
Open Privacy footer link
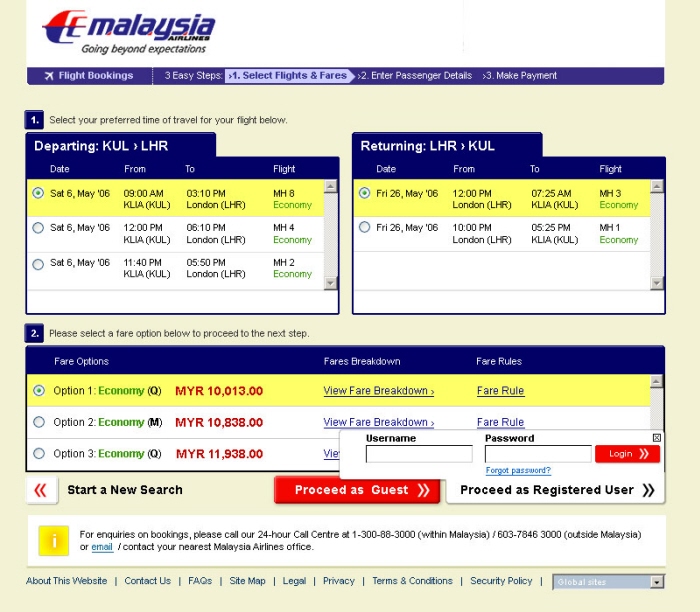click(338, 581)
